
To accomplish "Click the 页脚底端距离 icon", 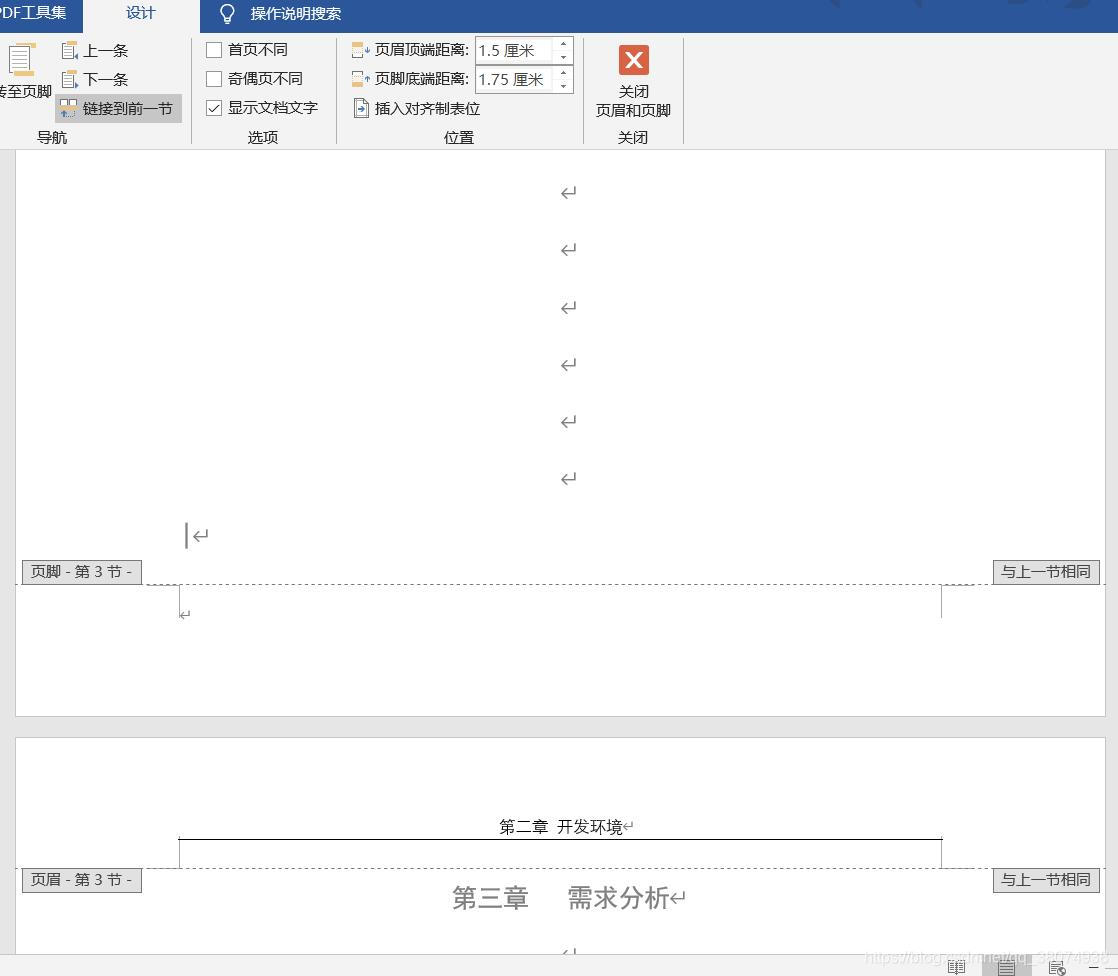I will 360,78.
